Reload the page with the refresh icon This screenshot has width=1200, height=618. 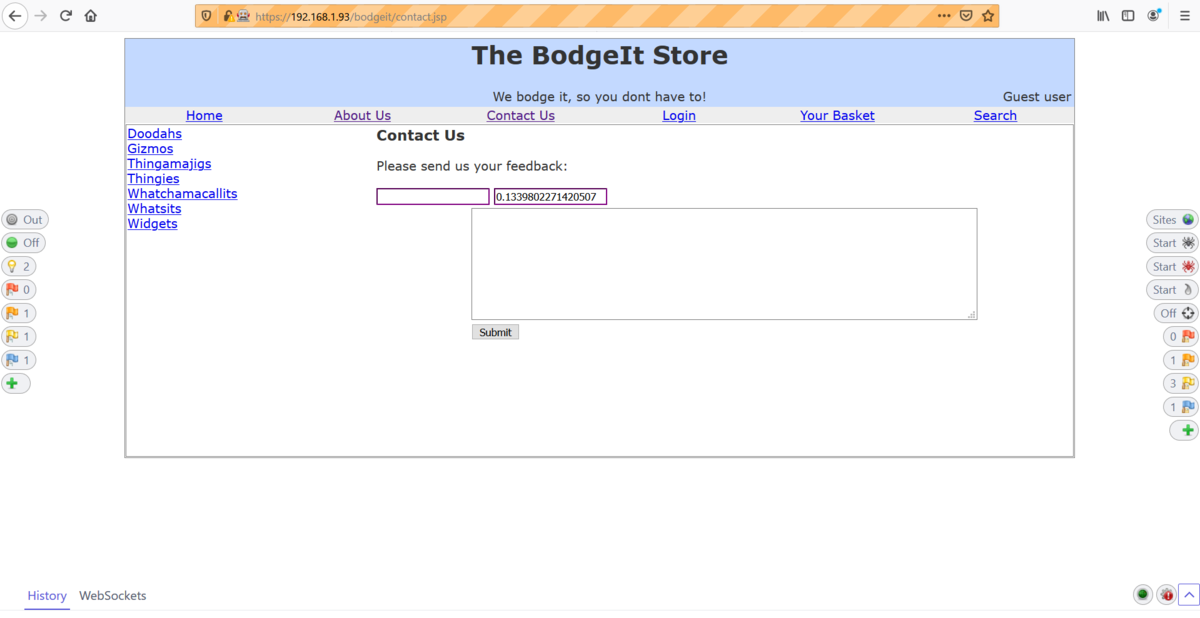(66, 16)
